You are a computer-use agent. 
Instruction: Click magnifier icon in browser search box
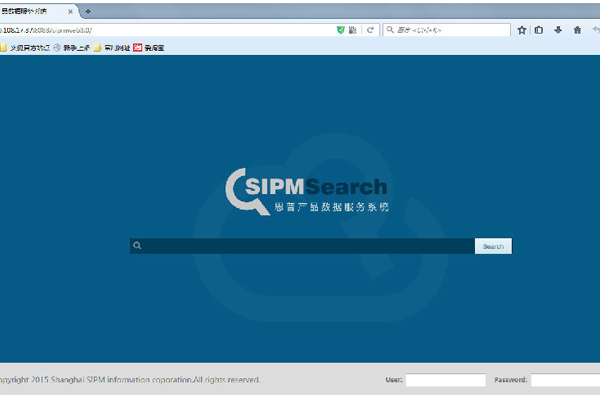click(x=390, y=29)
